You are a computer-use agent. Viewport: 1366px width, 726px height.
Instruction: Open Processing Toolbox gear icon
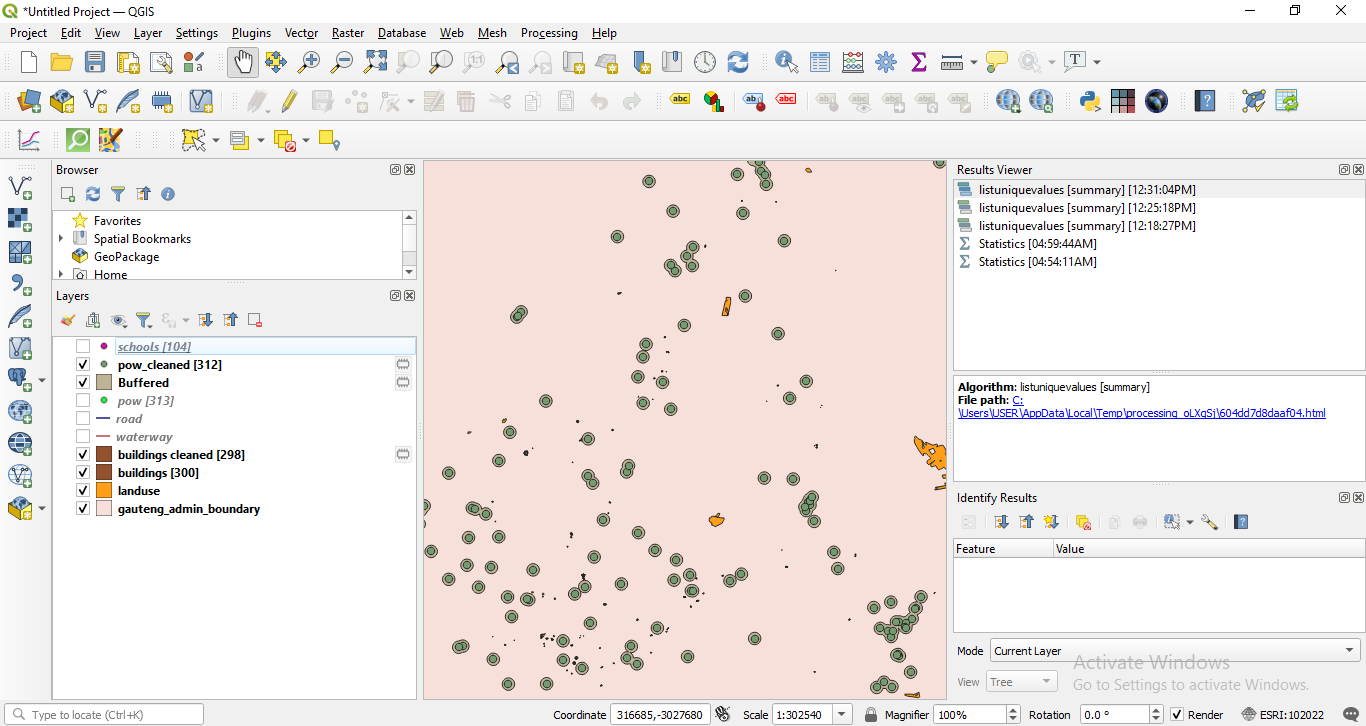pos(886,62)
